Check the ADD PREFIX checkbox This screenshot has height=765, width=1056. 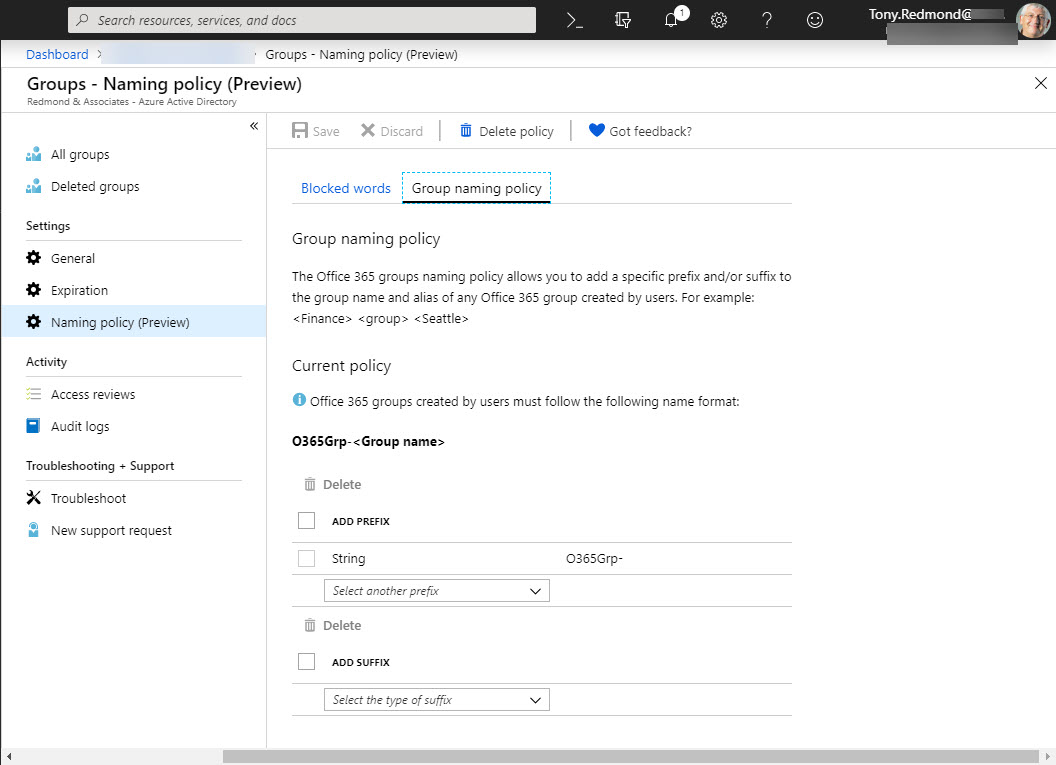[x=307, y=521]
